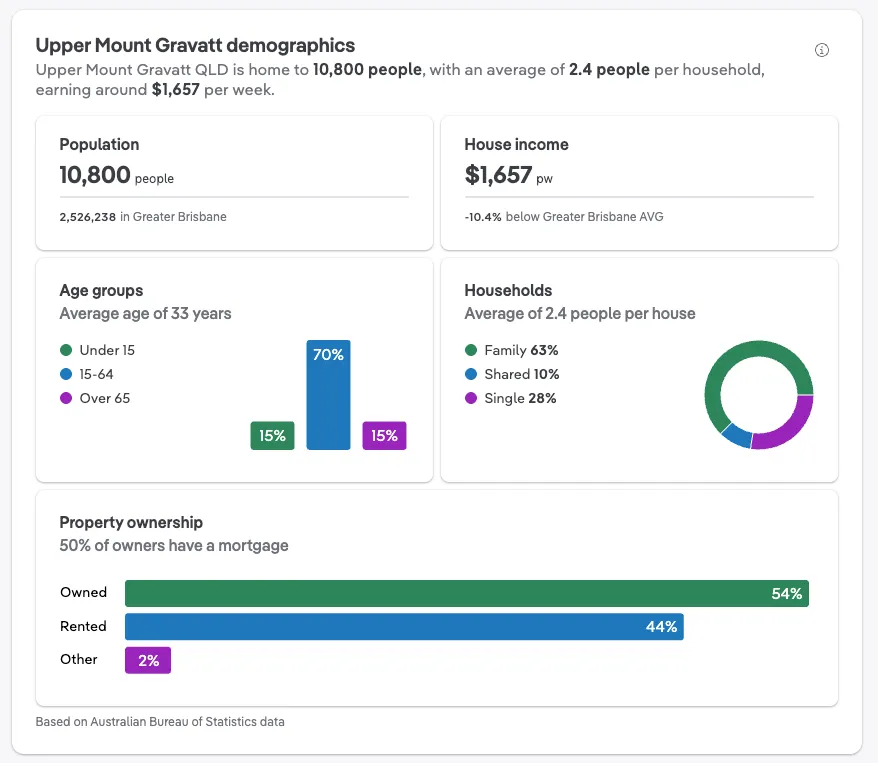The height and width of the screenshot is (763, 878).
Task: Click the 70% blue age bar
Action: coord(328,395)
